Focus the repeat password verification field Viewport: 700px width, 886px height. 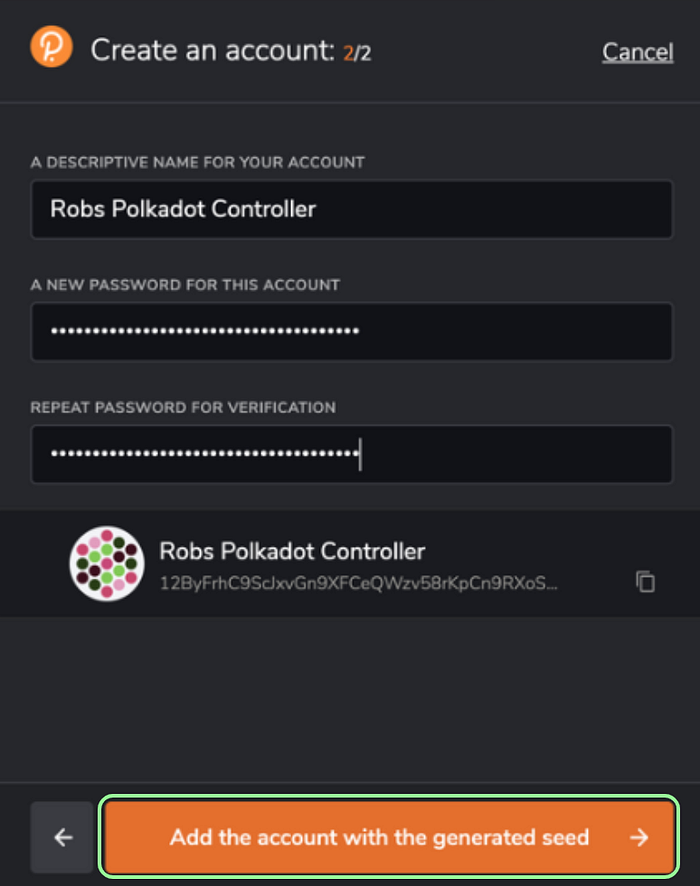351,454
